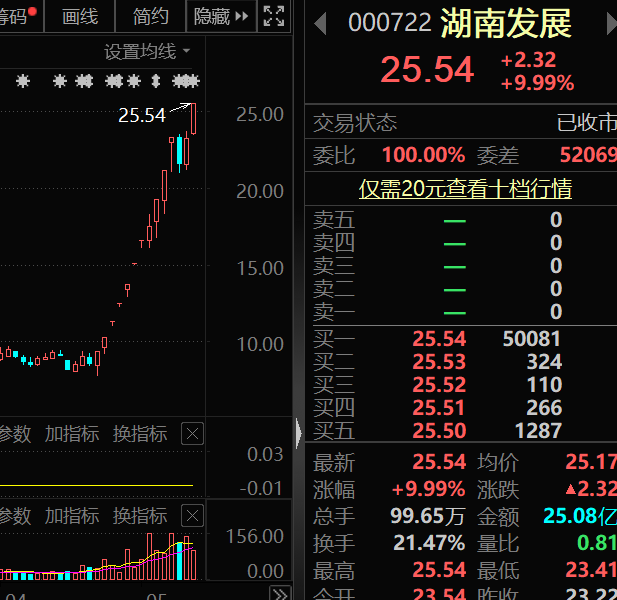
Task: Open the 设置均线 dropdown
Action: pyautogui.click(x=147, y=51)
